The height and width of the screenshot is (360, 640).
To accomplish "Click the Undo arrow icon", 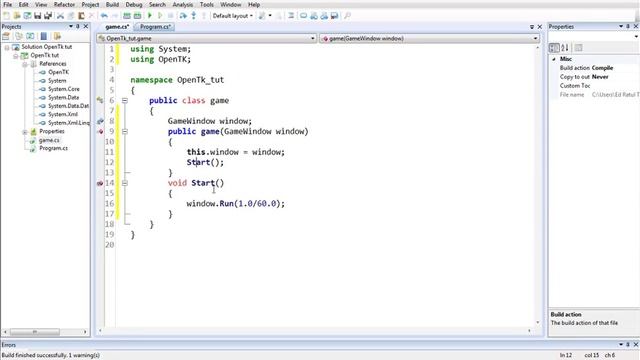I will 104,16.
